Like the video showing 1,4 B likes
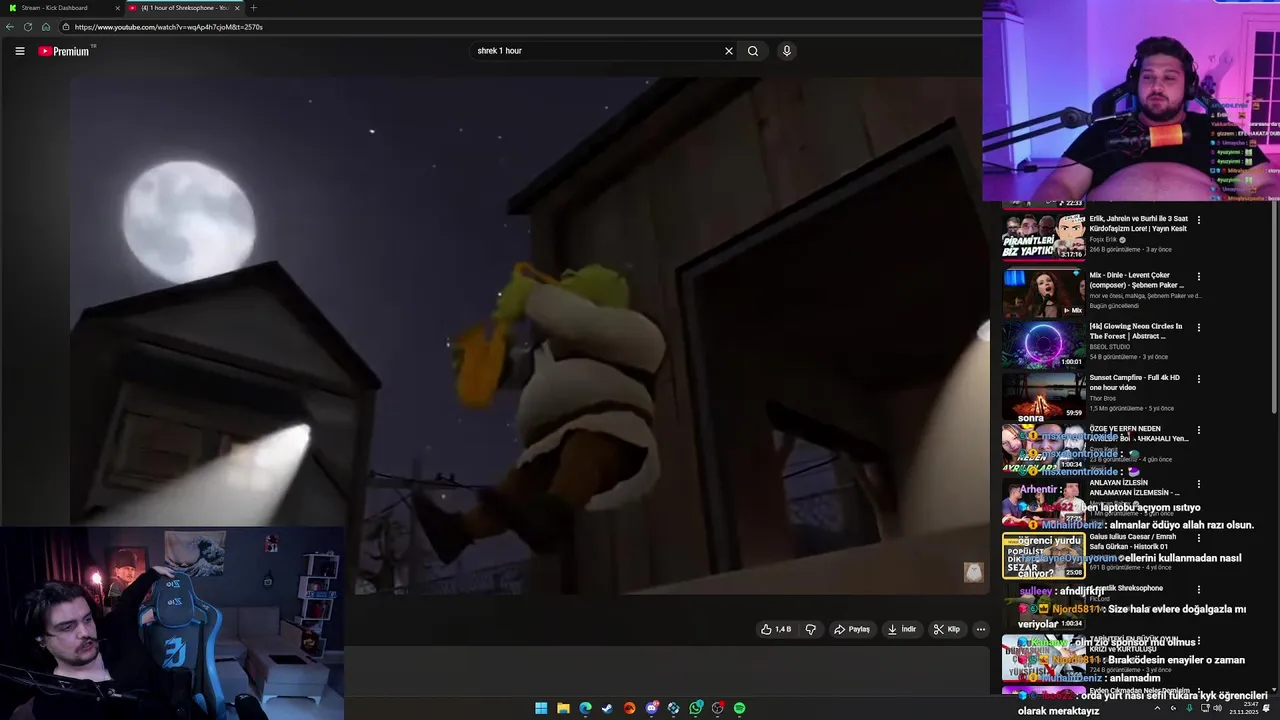The image size is (1280, 720). coord(776,629)
